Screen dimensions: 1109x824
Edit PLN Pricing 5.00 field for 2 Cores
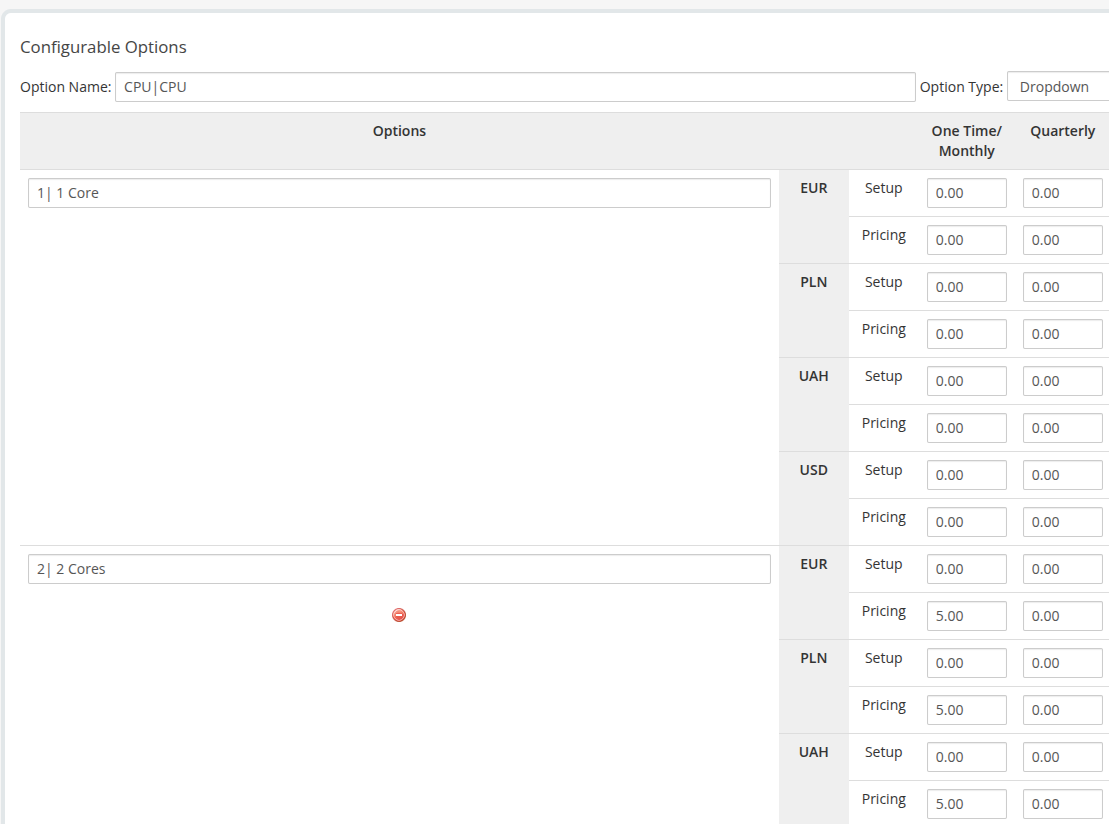coord(966,709)
